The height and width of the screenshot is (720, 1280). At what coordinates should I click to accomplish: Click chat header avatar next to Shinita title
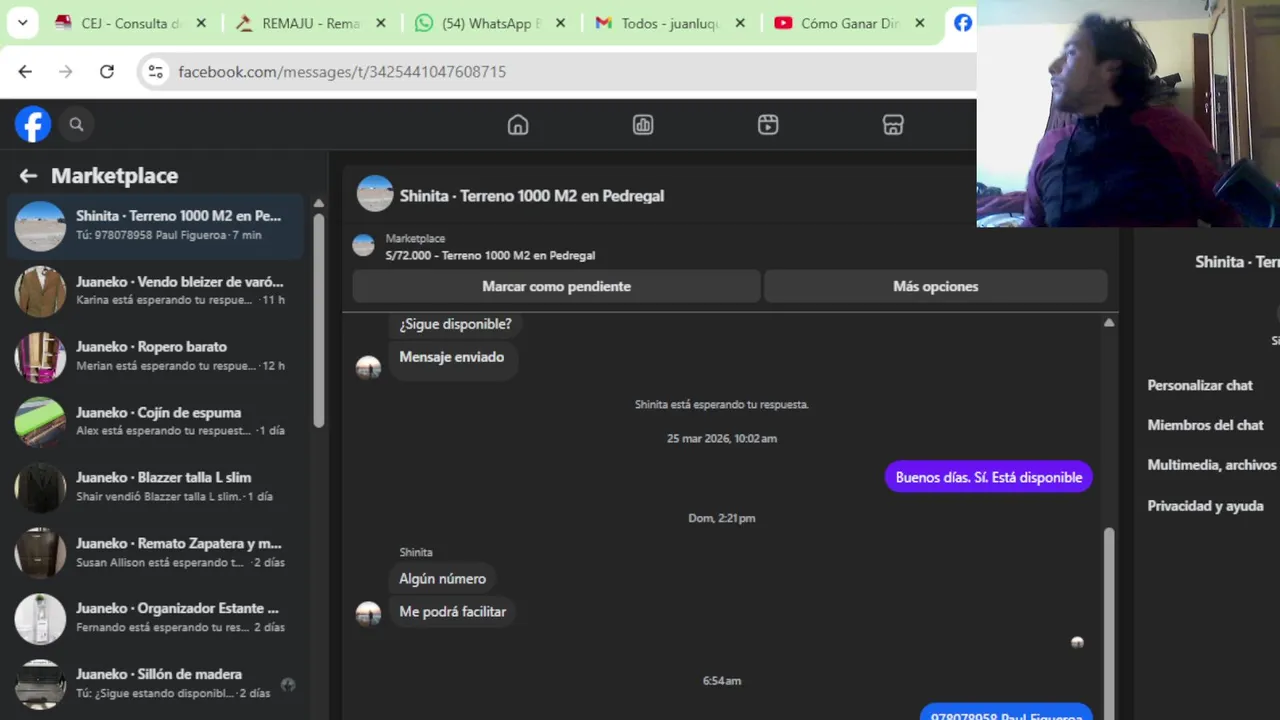375,194
